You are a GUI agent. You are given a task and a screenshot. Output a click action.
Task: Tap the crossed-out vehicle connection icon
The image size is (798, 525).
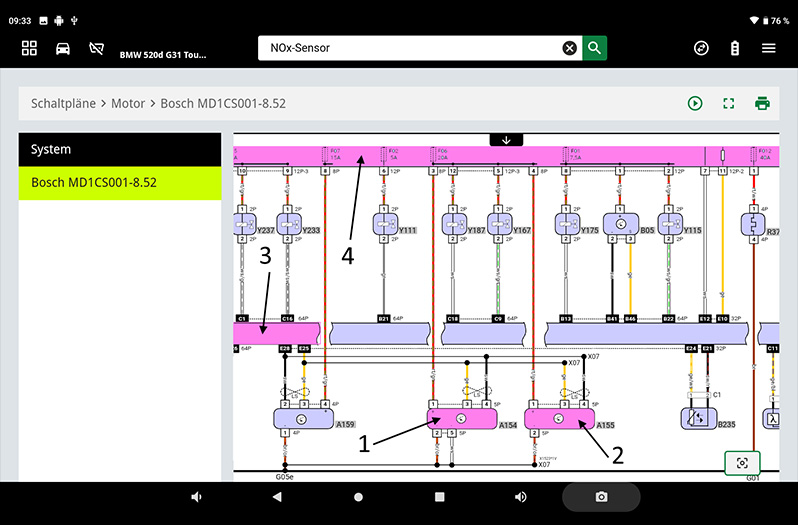pyautogui.click(x=97, y=48)
